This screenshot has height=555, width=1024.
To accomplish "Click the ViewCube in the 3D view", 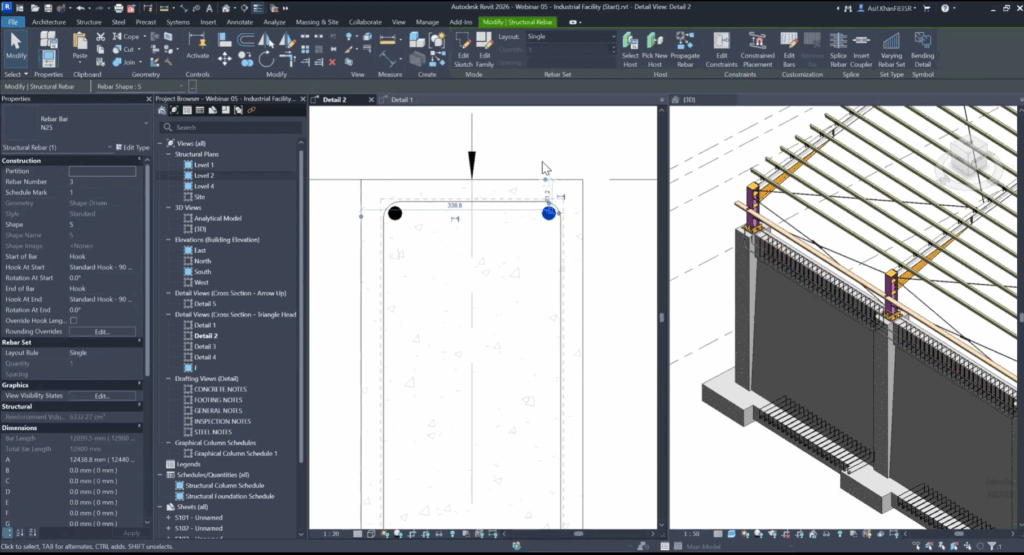I will click(x=968, y=161).
